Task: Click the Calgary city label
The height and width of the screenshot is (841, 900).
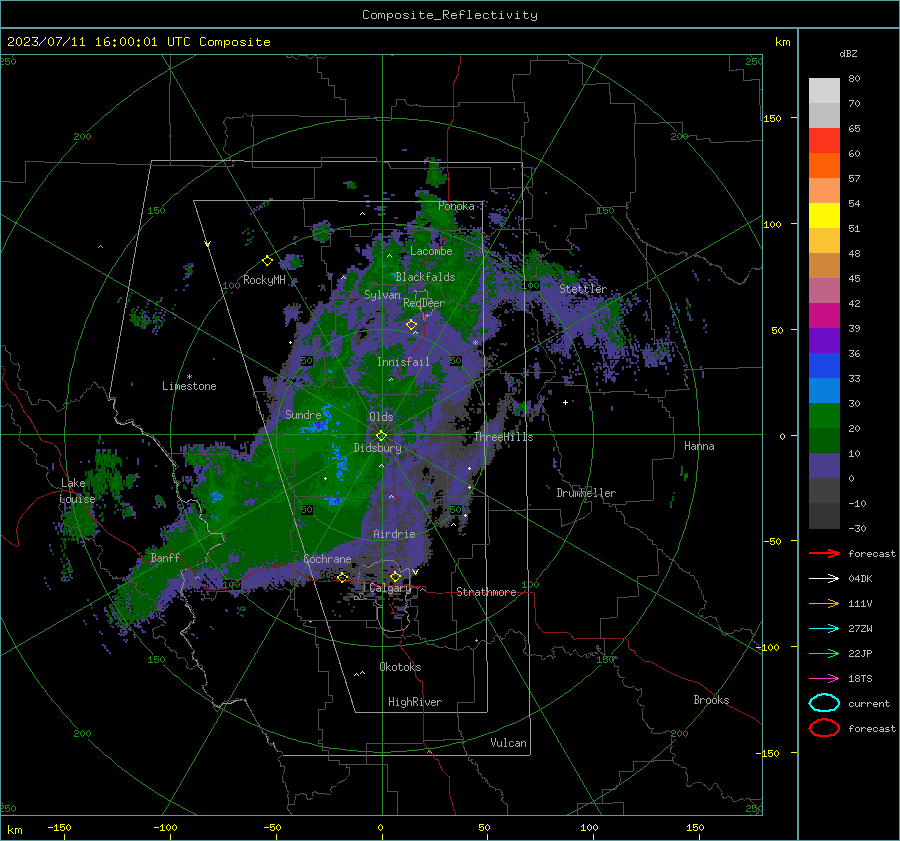Action: [390, 588]
